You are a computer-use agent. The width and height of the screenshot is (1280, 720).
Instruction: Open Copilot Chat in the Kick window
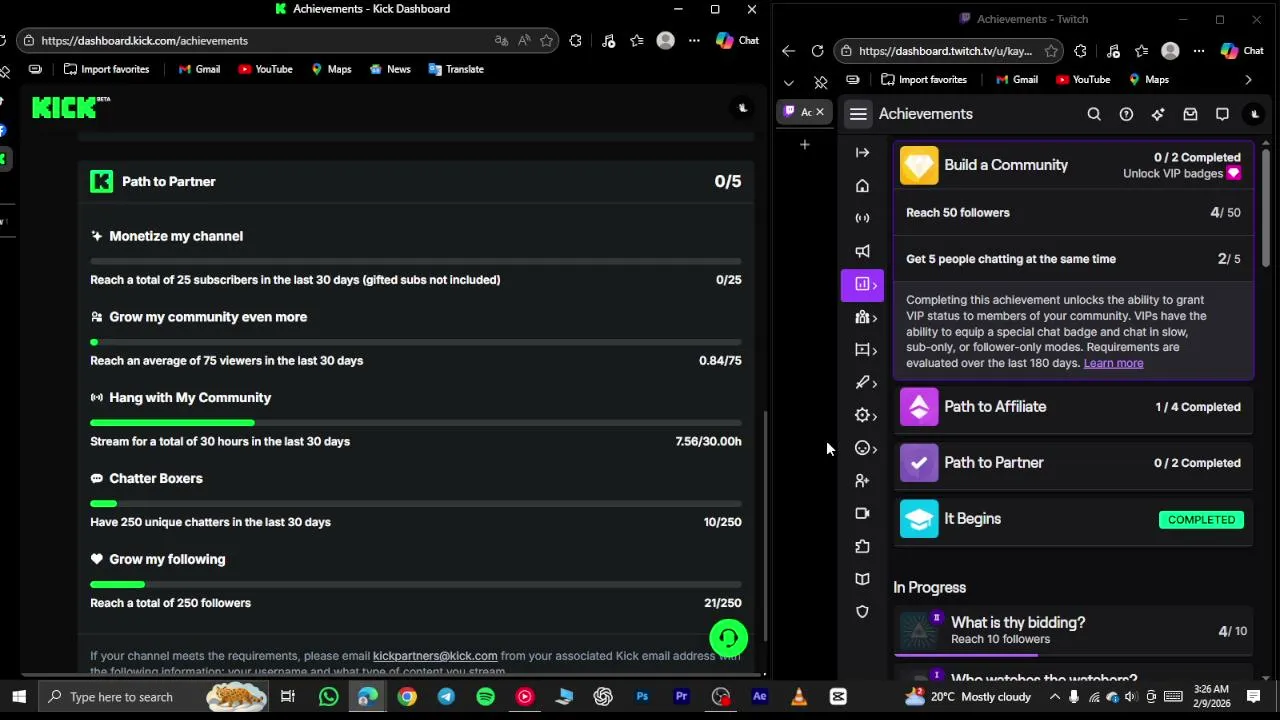click(737, 41)
